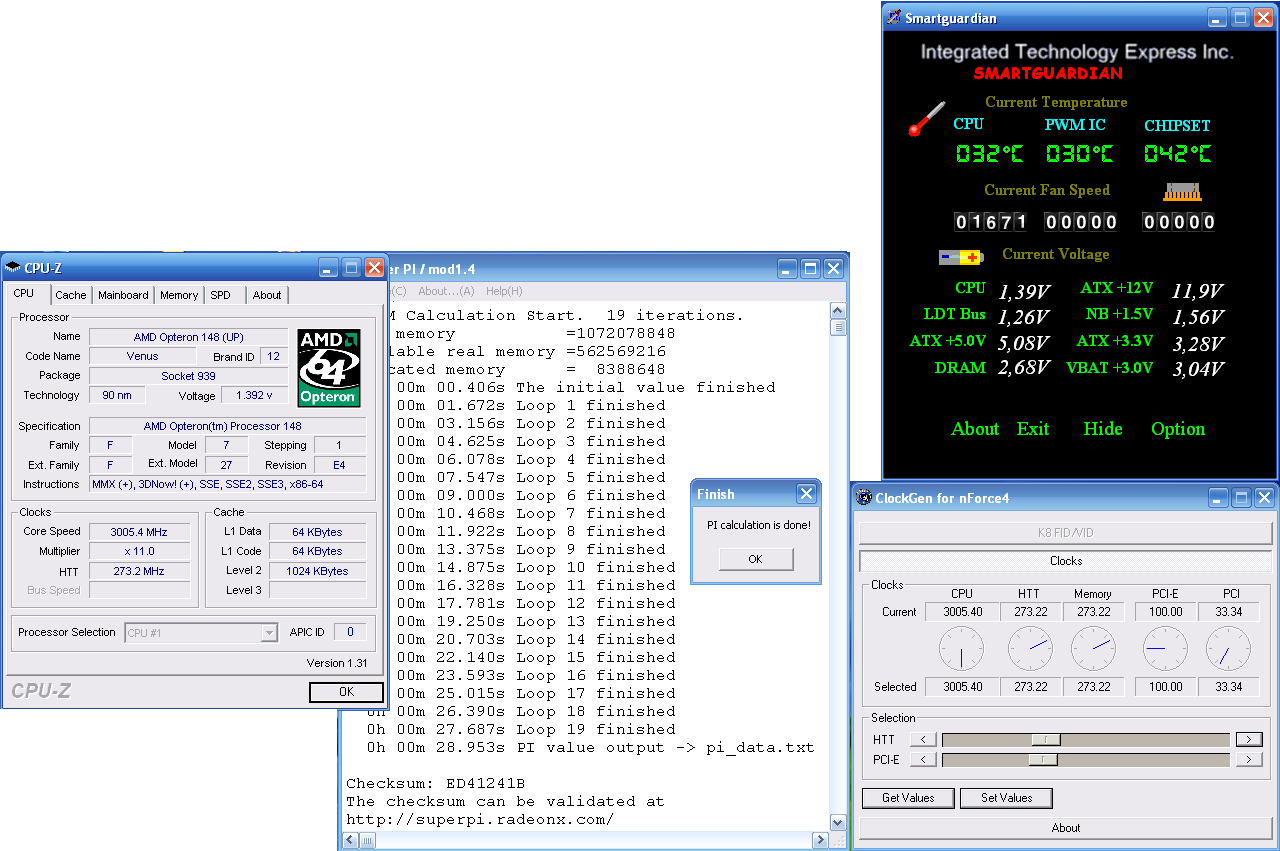Click the Clocks button in ClockGen
The height and width of the screenshot is (851, 1280).
point(1066,561)
